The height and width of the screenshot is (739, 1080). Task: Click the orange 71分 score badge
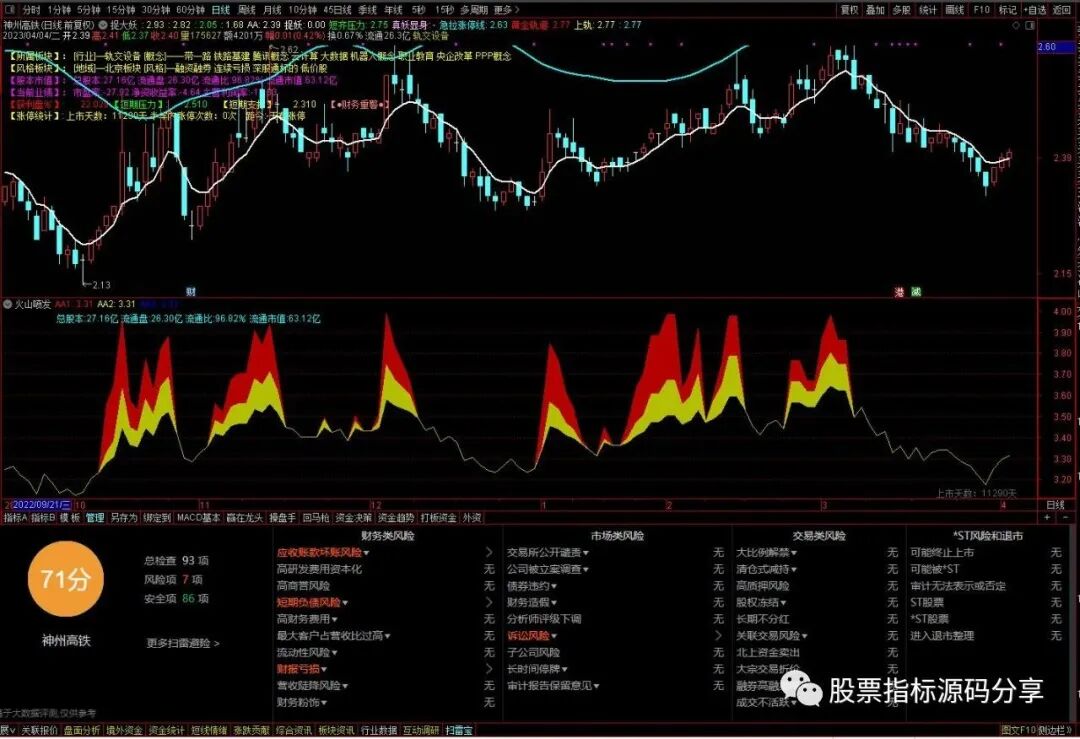(65, 579)
